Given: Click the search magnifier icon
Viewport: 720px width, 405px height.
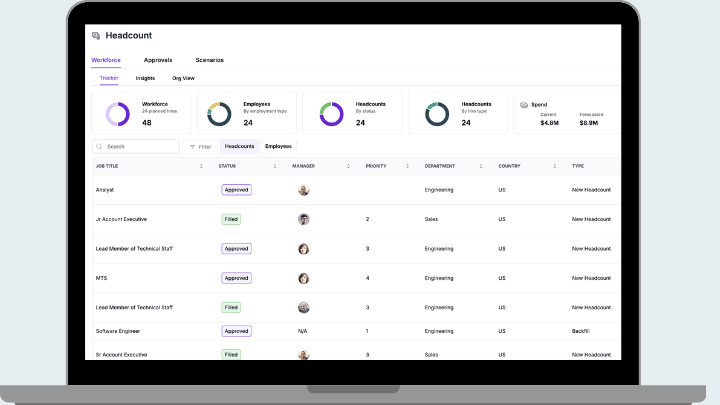Looking at the screenshot, I should pos(100,147).
